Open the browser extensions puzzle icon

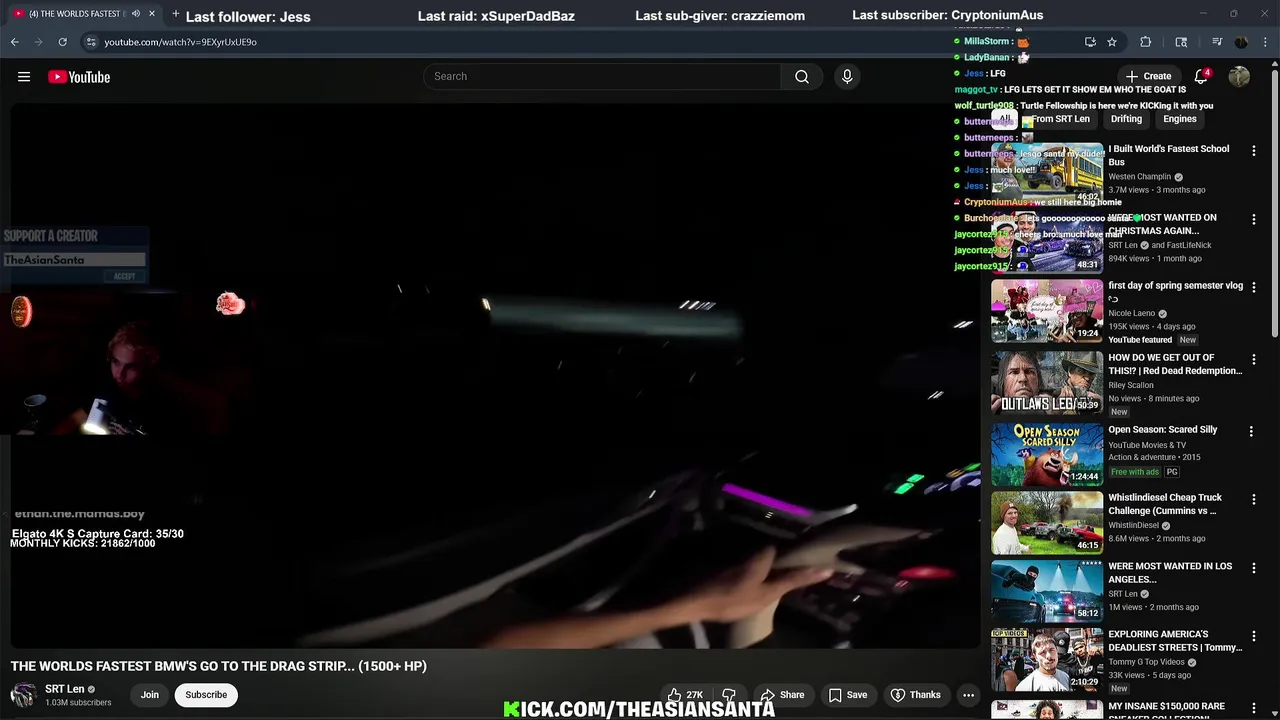point(1146,42)
